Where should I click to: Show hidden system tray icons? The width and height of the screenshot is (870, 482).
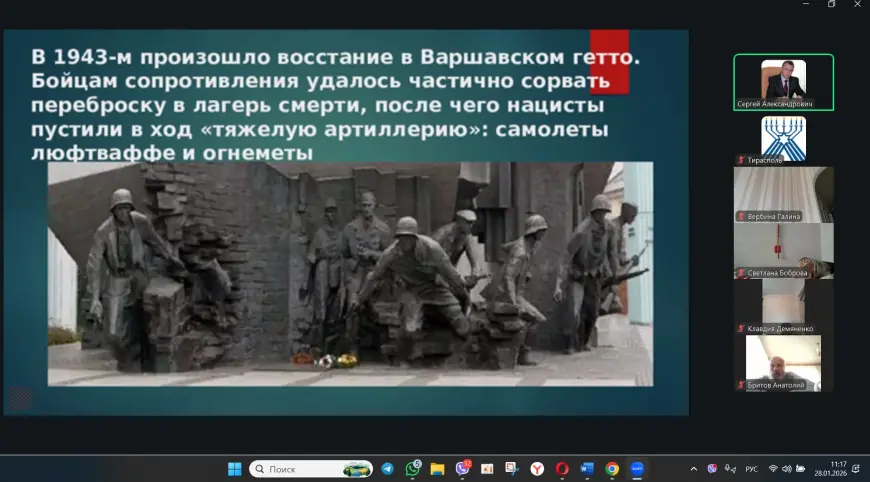click(694, 469)
